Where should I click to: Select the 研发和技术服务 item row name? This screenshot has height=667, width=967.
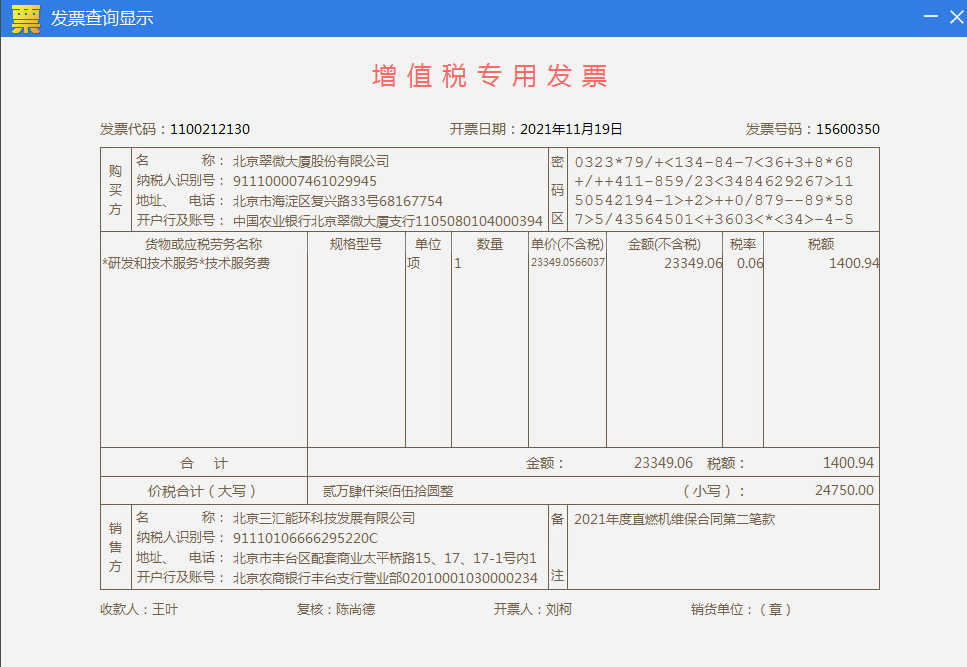coord(186,263)
